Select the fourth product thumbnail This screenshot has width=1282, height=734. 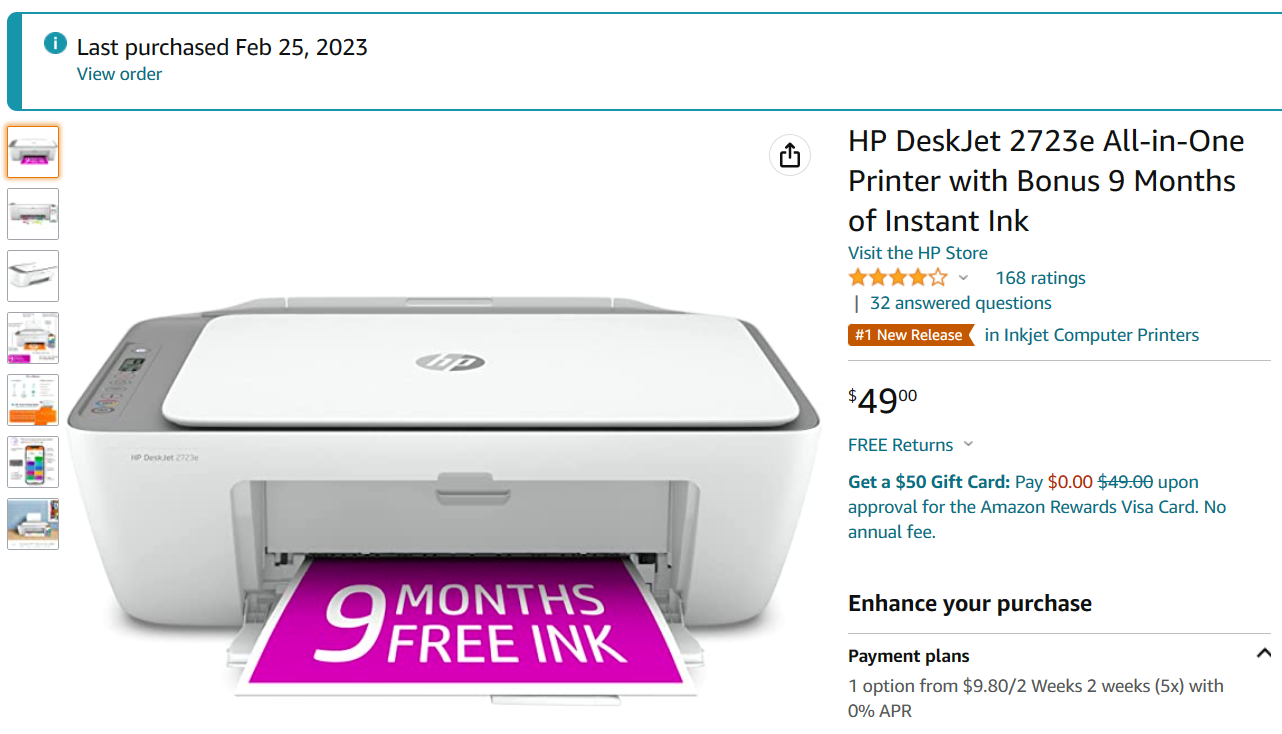(x=33, y=338)
